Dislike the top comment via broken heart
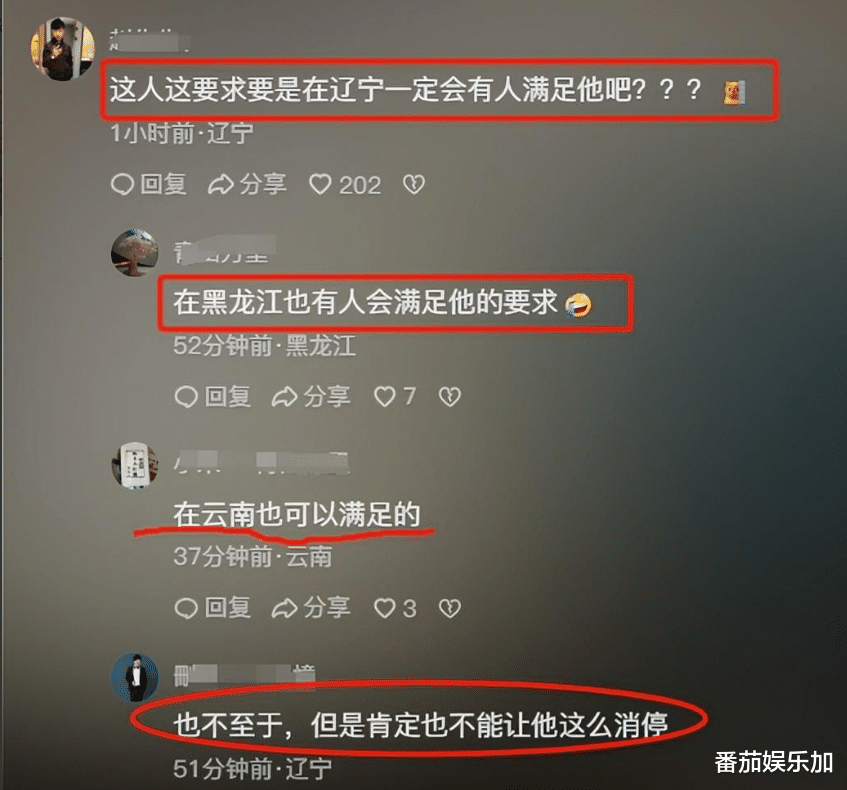 (414, 185)
